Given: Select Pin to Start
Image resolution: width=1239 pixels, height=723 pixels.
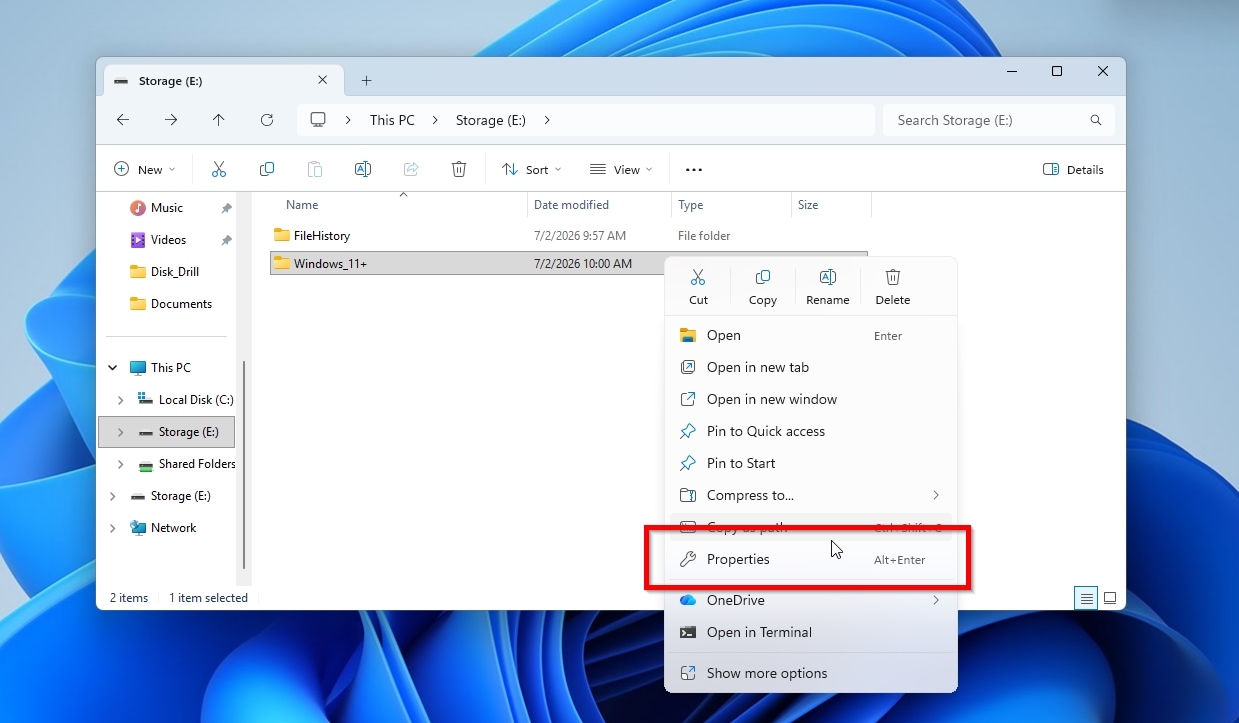Looking at the screenshot, I should (811, 463).
